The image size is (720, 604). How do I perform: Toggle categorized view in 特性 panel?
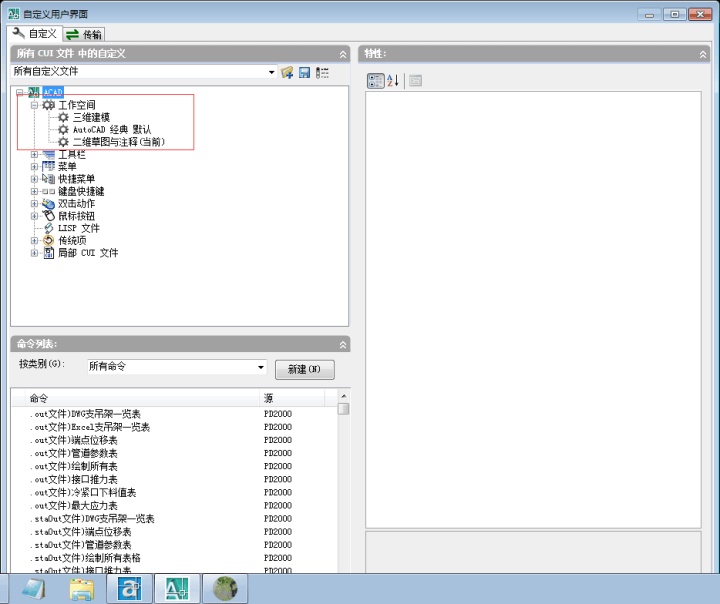tap(376, 81)
